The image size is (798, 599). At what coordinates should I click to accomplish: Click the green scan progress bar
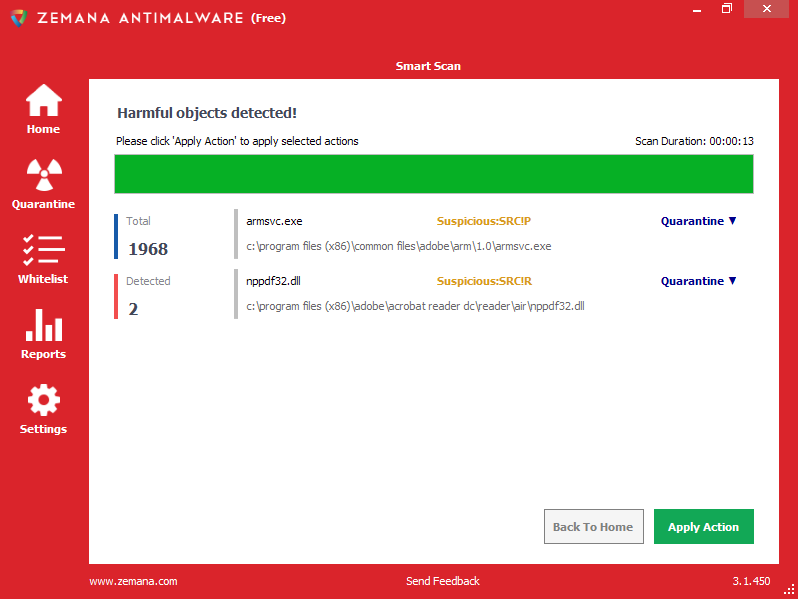tap(434, 174)
